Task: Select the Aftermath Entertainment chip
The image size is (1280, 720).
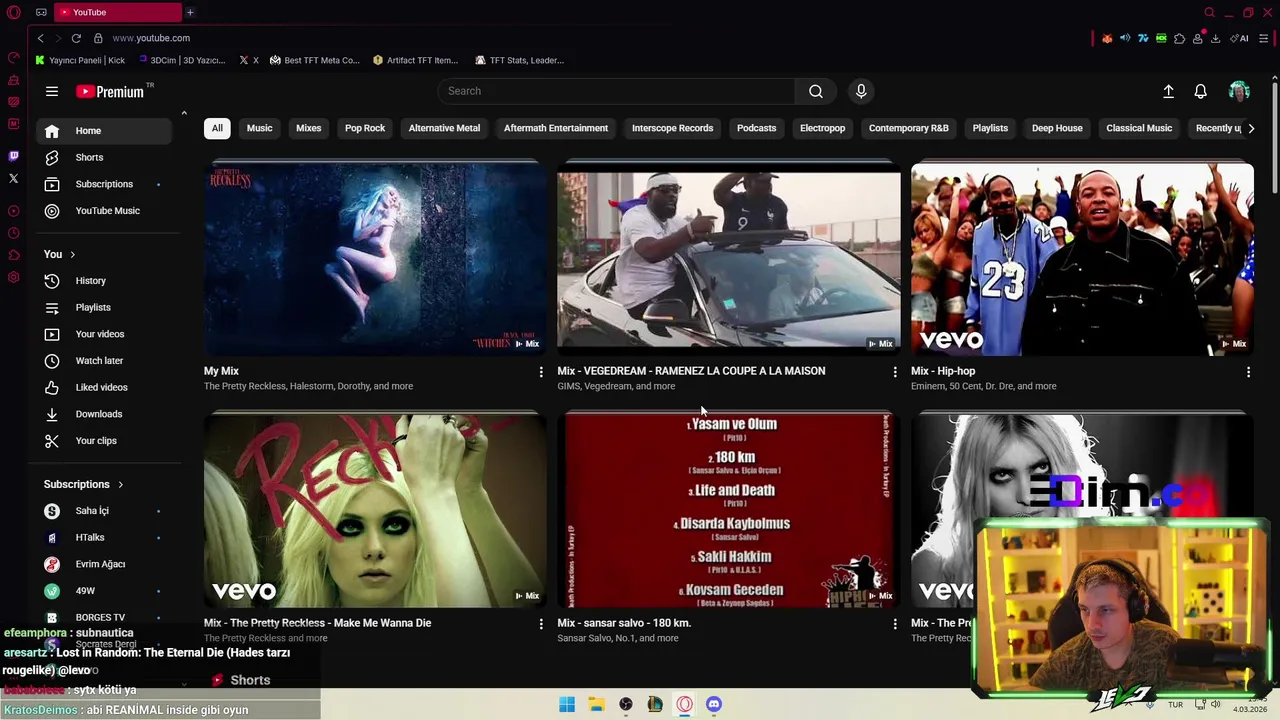Action: pos(556,128)
